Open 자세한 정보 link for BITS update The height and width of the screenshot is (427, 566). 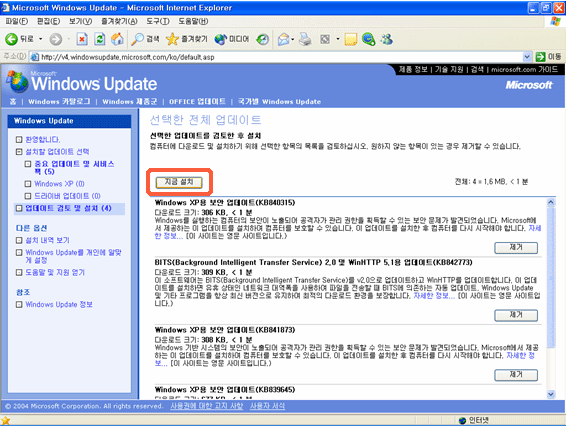[434, 296]
